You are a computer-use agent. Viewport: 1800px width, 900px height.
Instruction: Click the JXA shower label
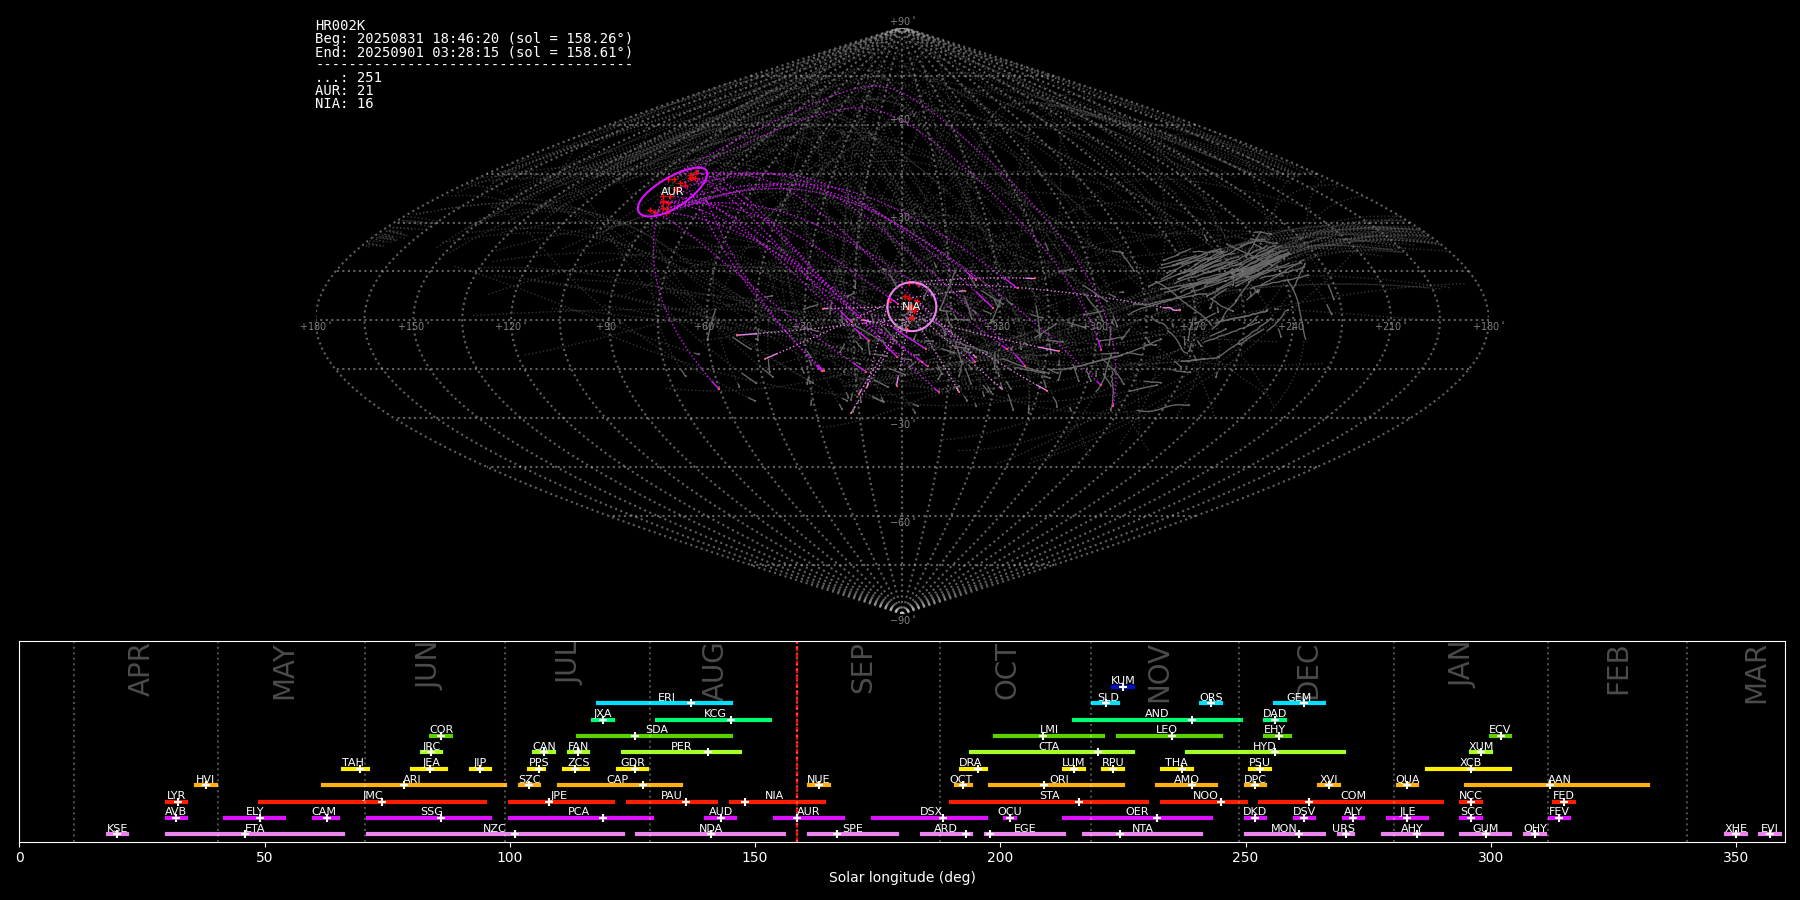[602, 714]
